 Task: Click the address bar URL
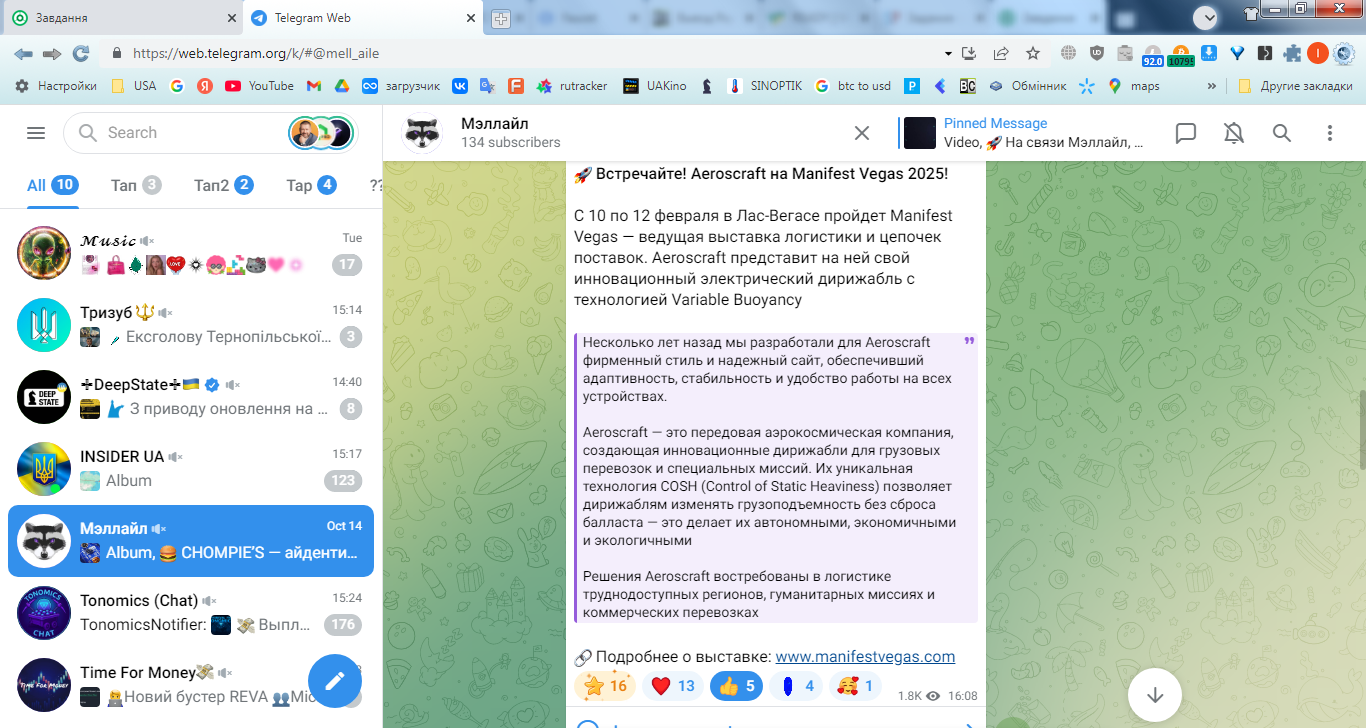point(256,54)
